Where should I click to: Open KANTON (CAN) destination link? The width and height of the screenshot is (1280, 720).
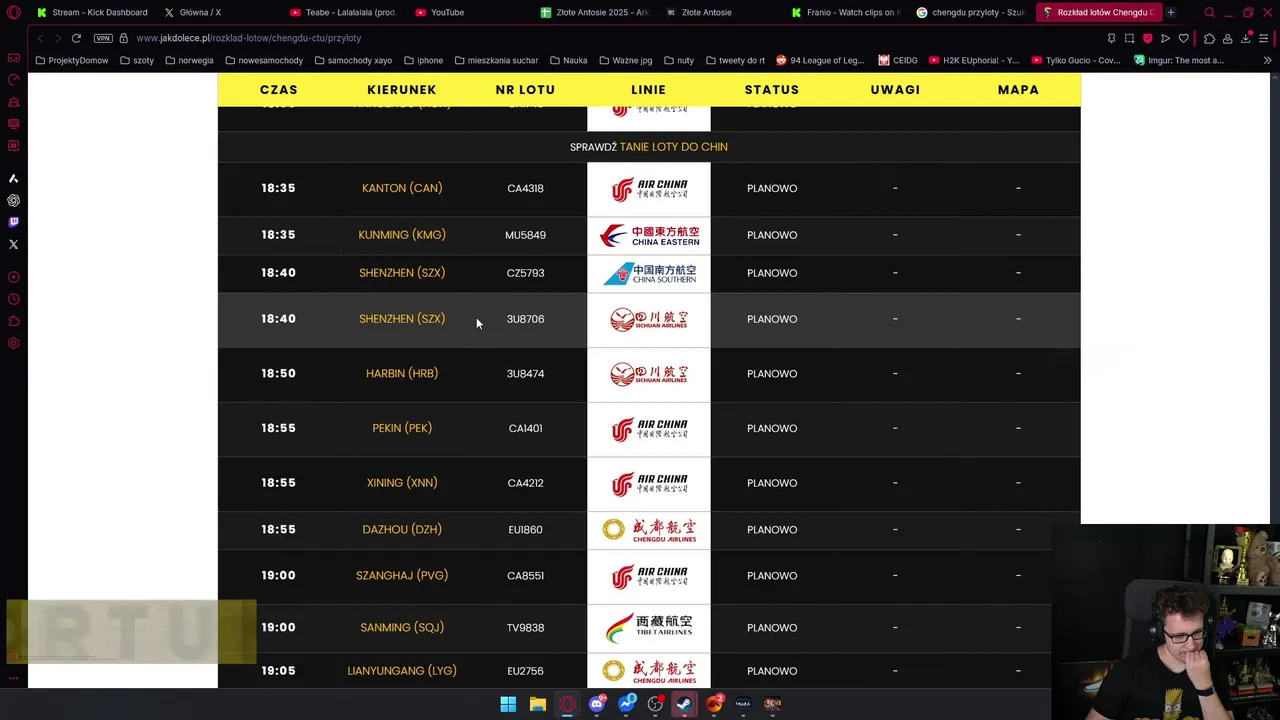click(402, 188)
